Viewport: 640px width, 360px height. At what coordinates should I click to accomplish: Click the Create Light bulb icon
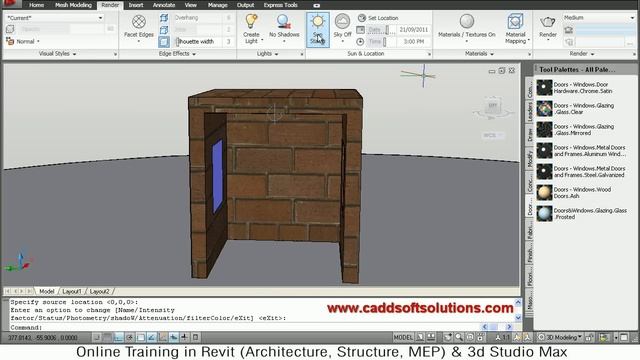click(x=251, y=21)
